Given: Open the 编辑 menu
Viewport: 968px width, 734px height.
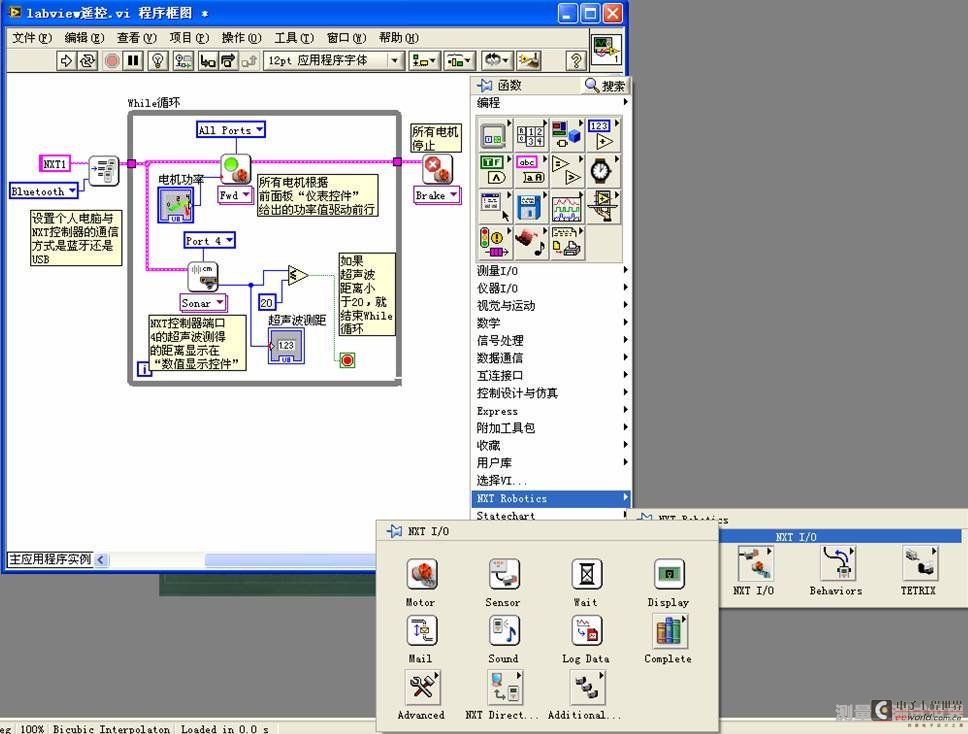Looking at the screenshot, I should click(x=85, y=38).
